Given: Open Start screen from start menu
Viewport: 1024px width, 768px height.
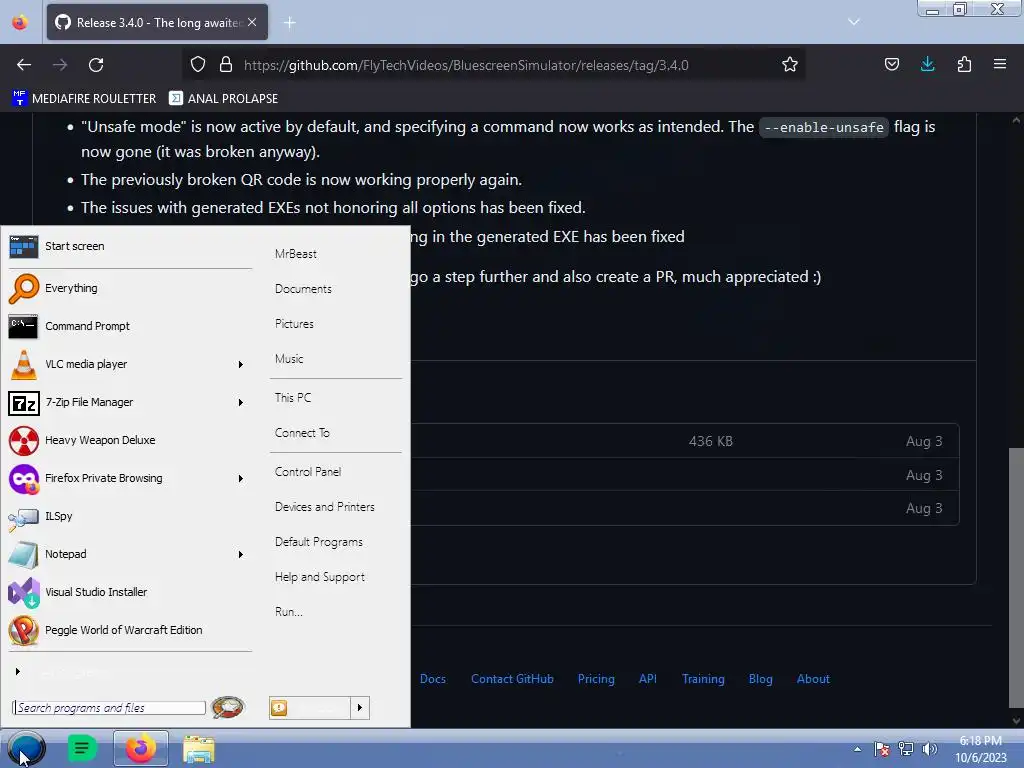Looking at the screenshot, I should pyautogui.click(x=129, y=246).
